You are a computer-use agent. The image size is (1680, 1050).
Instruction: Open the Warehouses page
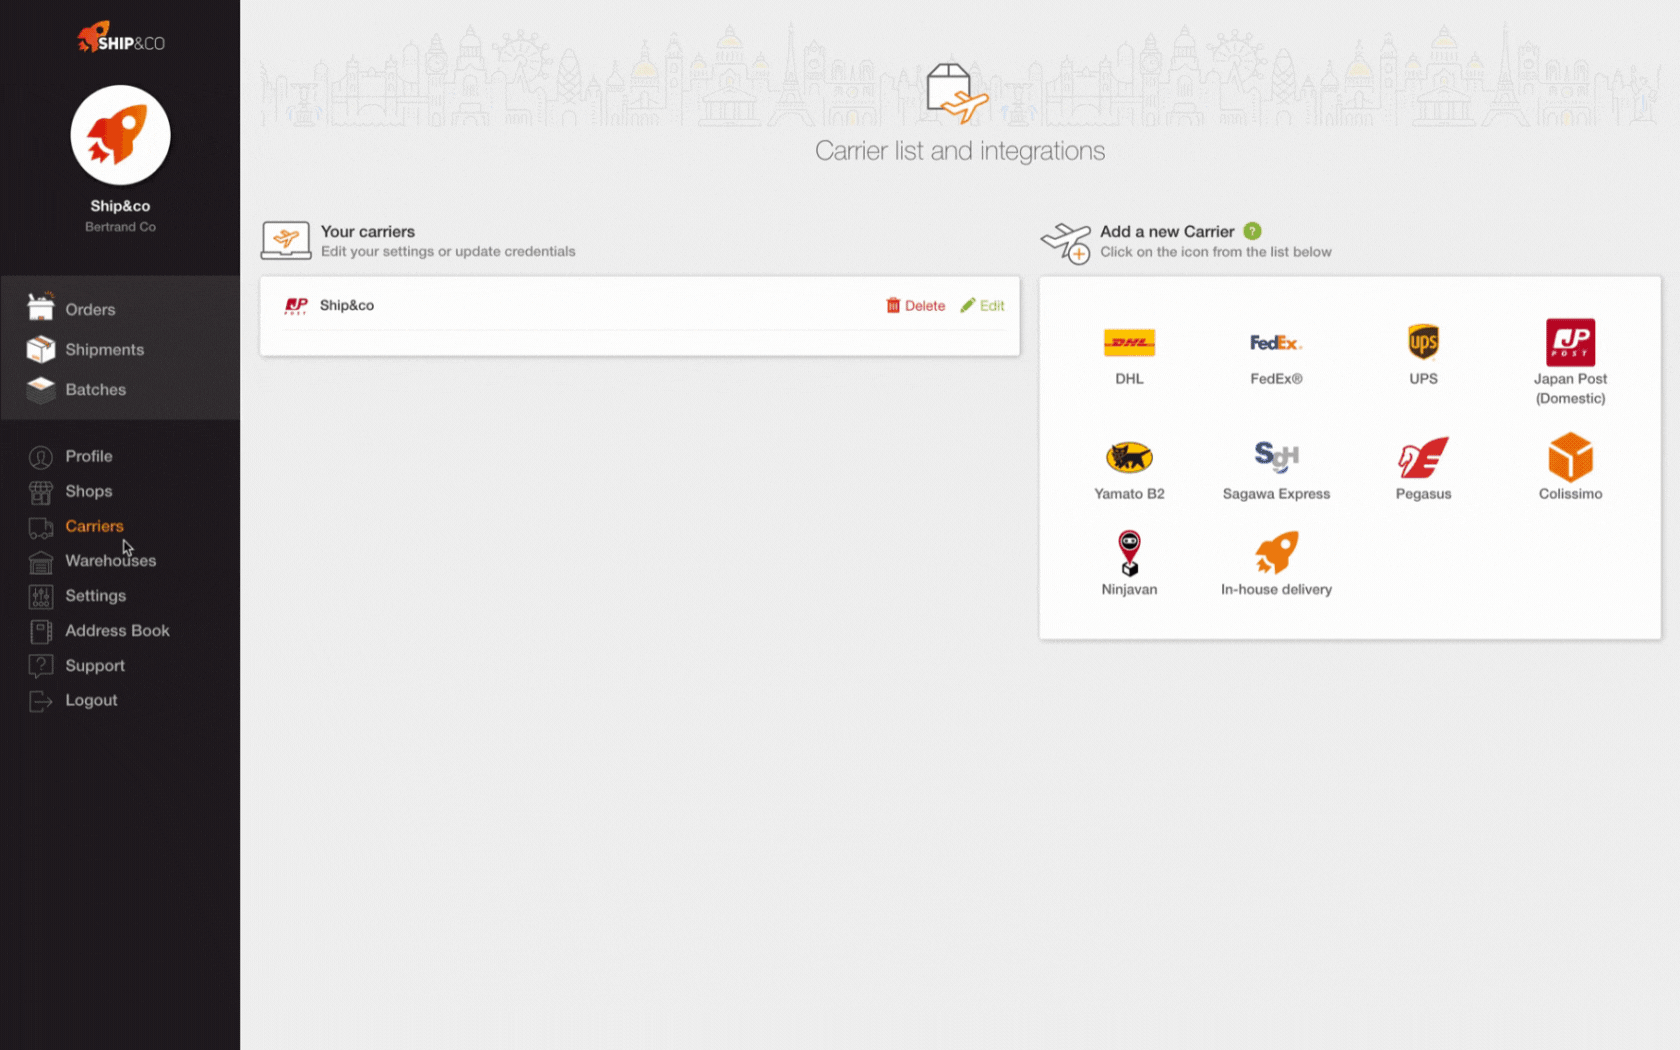coord(111,561)
